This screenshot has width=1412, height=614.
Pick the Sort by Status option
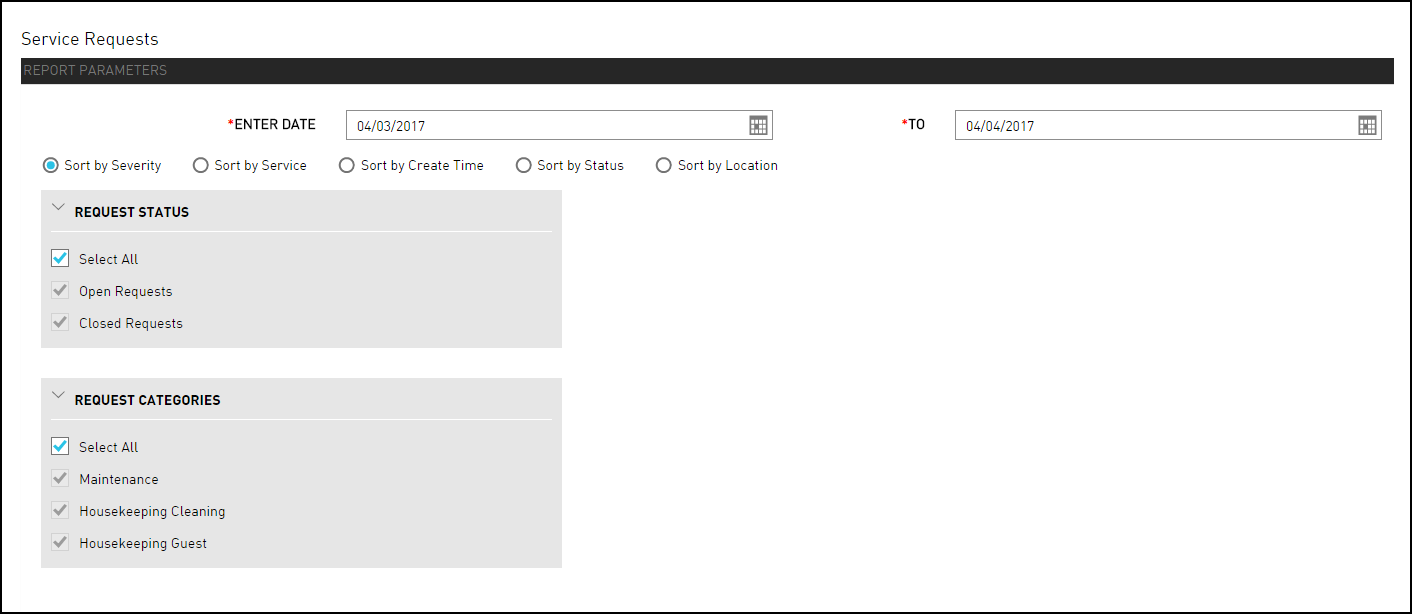pos(524,165)
